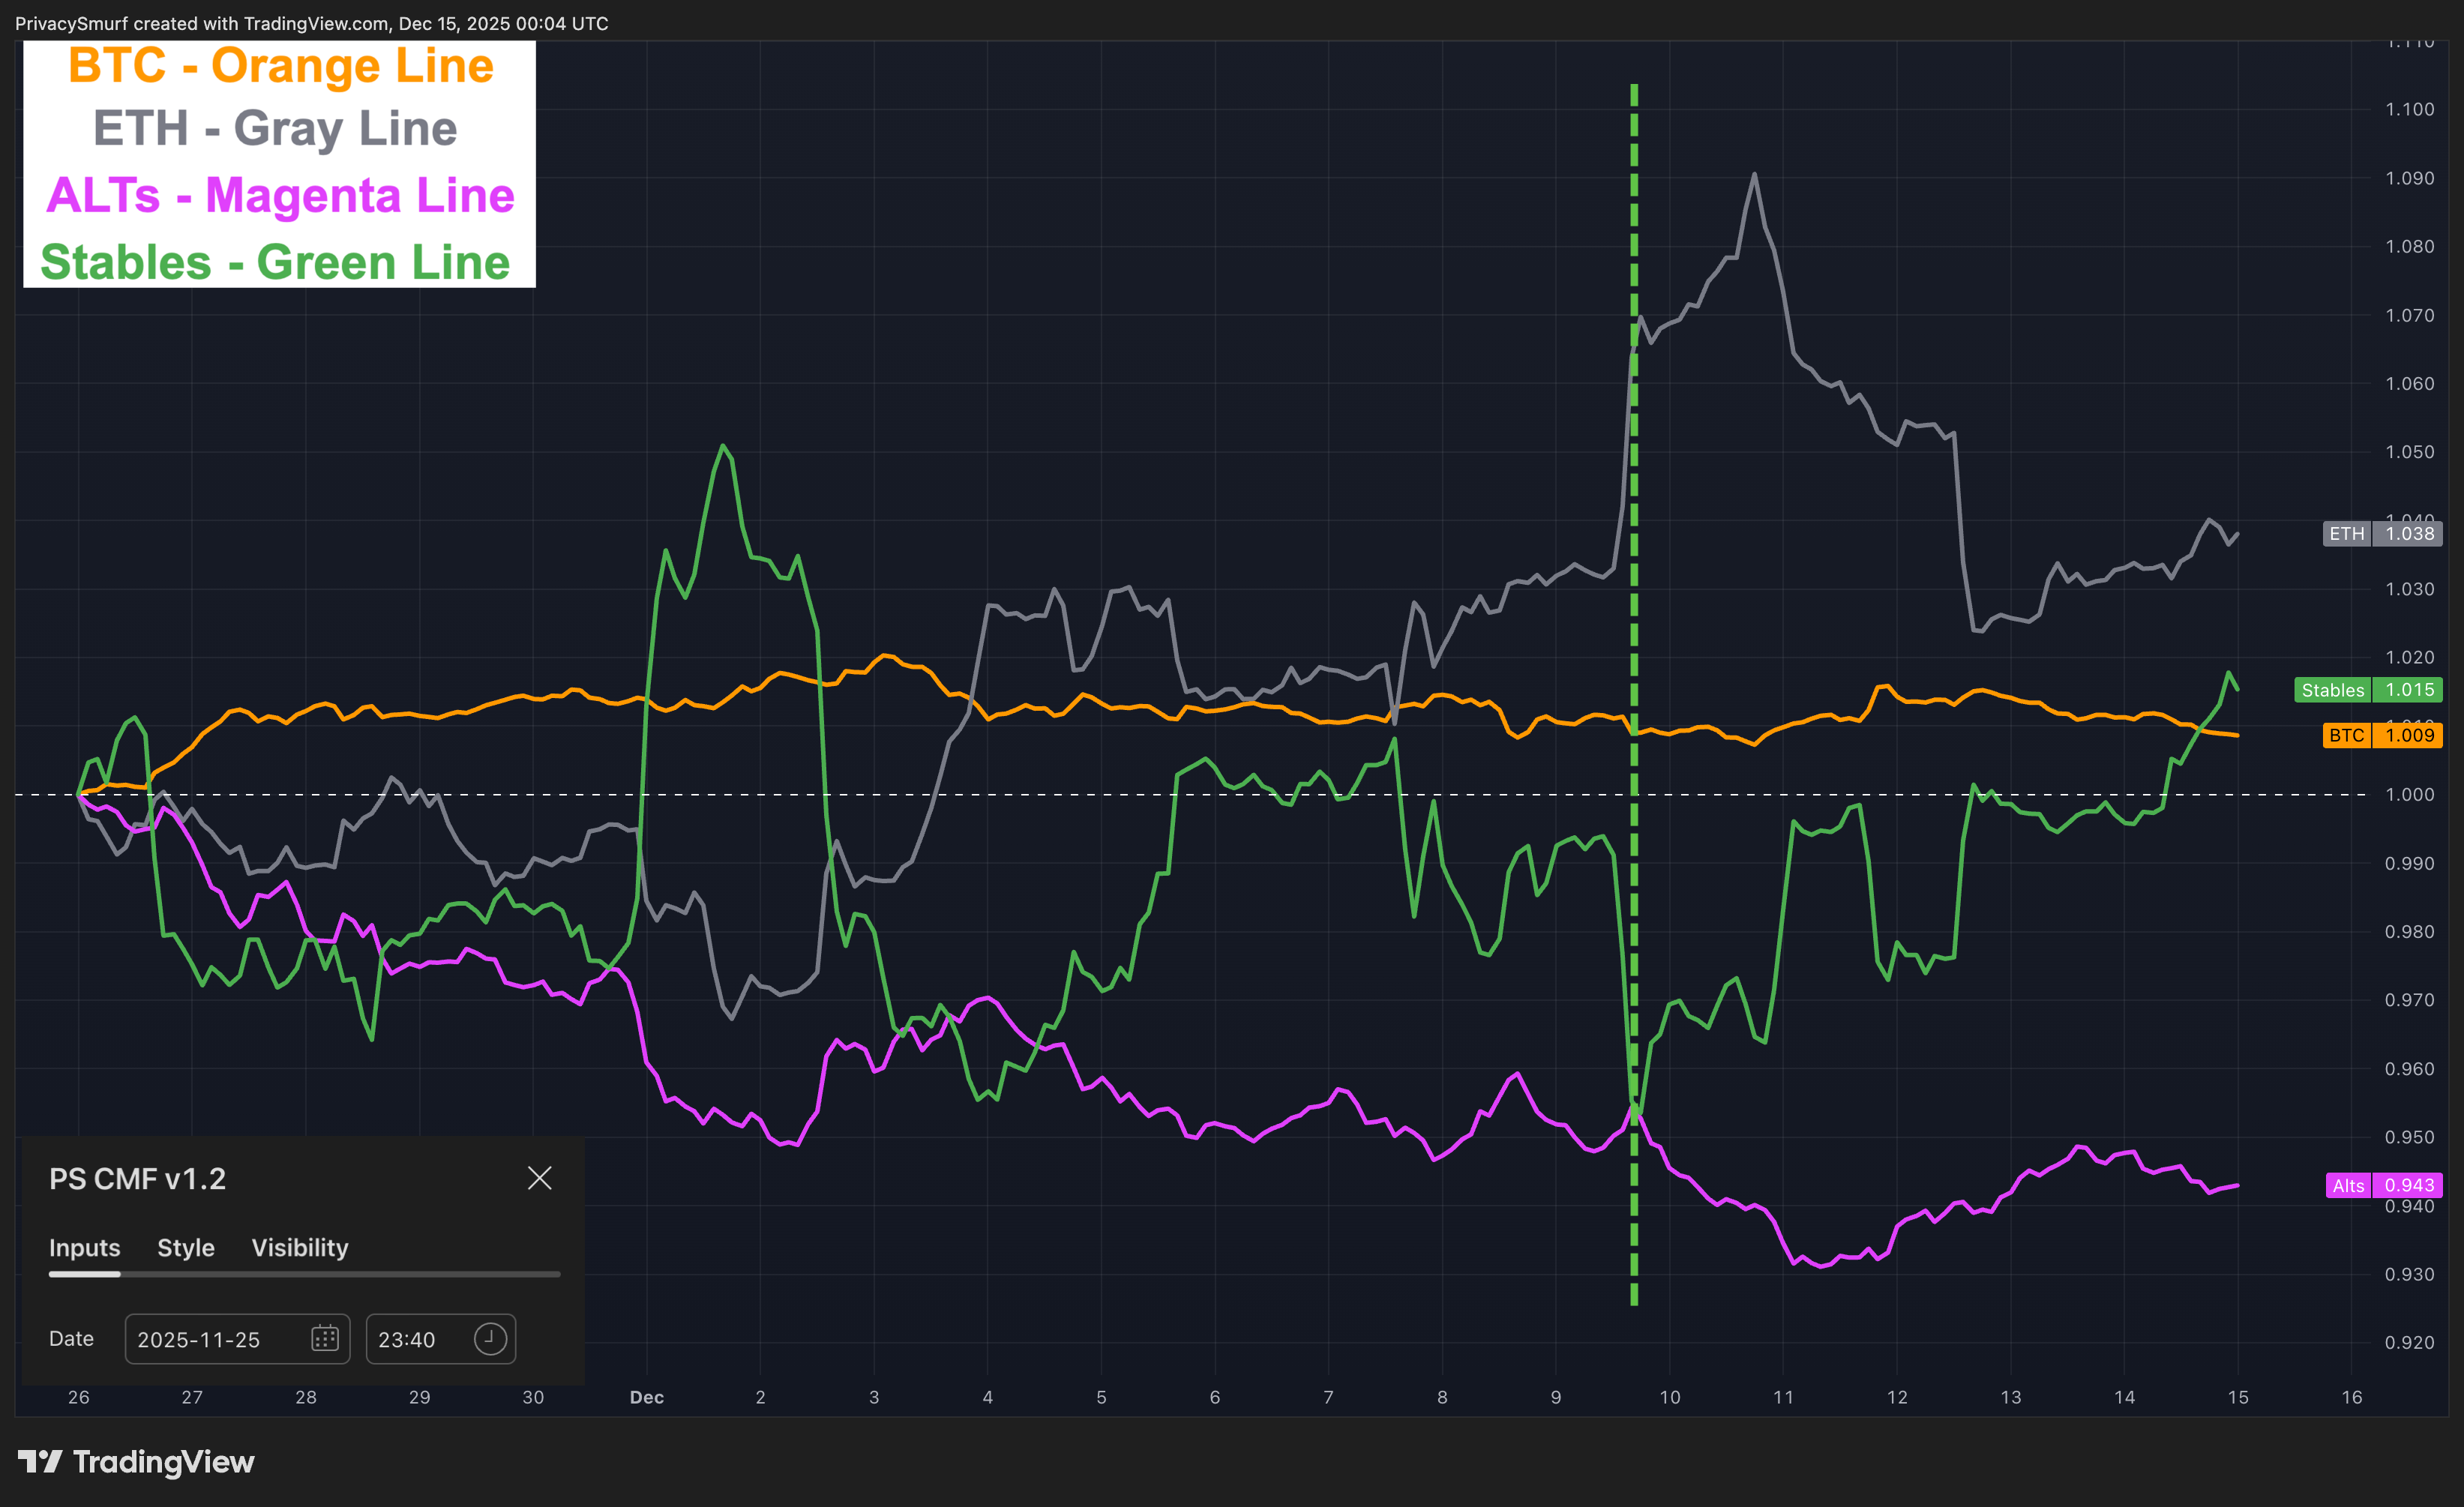This screenshot has width=2464, height=1507.
Task: Select the Inputs tab
Action: click(x=84, y=1247)
